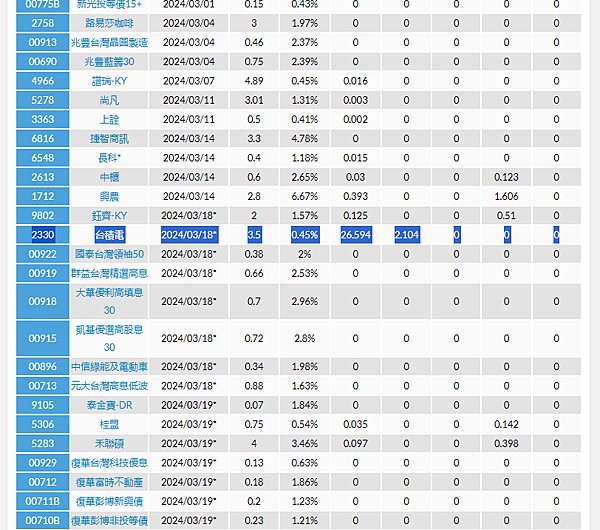The image size is (600, 530).
Task: Click stock code 00713
Action: [x=42, y=386]
